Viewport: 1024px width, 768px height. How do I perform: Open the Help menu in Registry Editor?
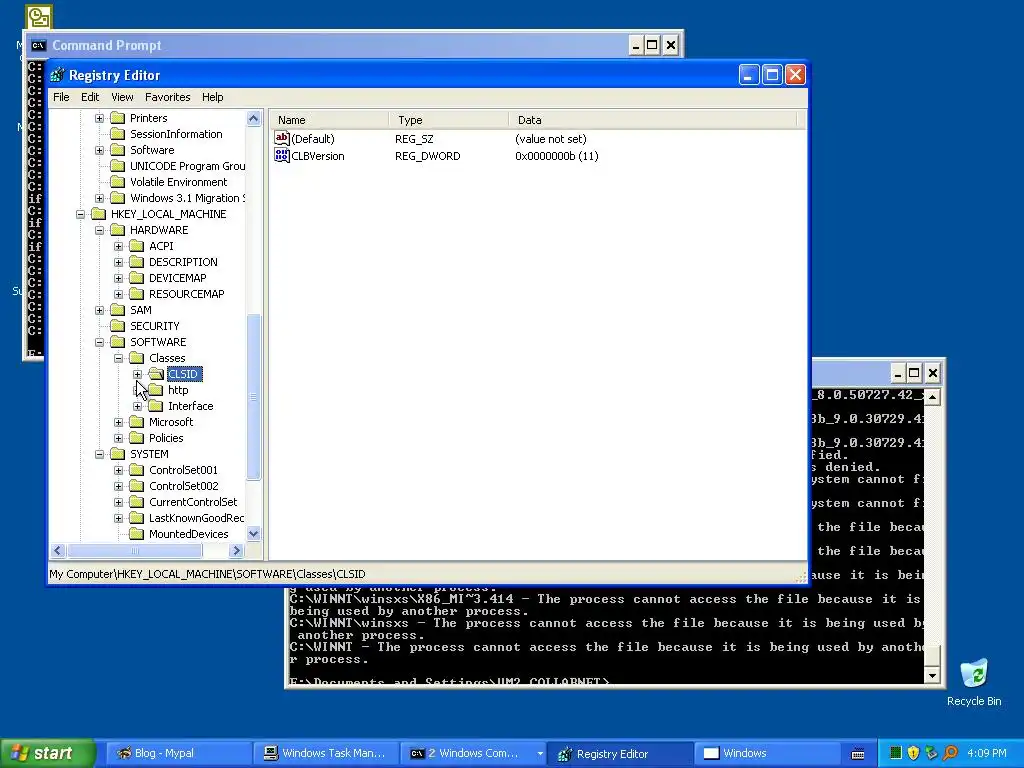point(212,97)
